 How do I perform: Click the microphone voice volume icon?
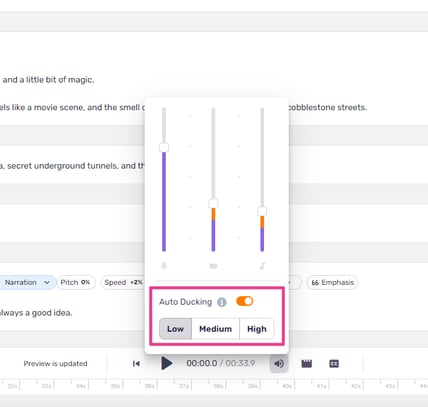click(x=164, y=266)
